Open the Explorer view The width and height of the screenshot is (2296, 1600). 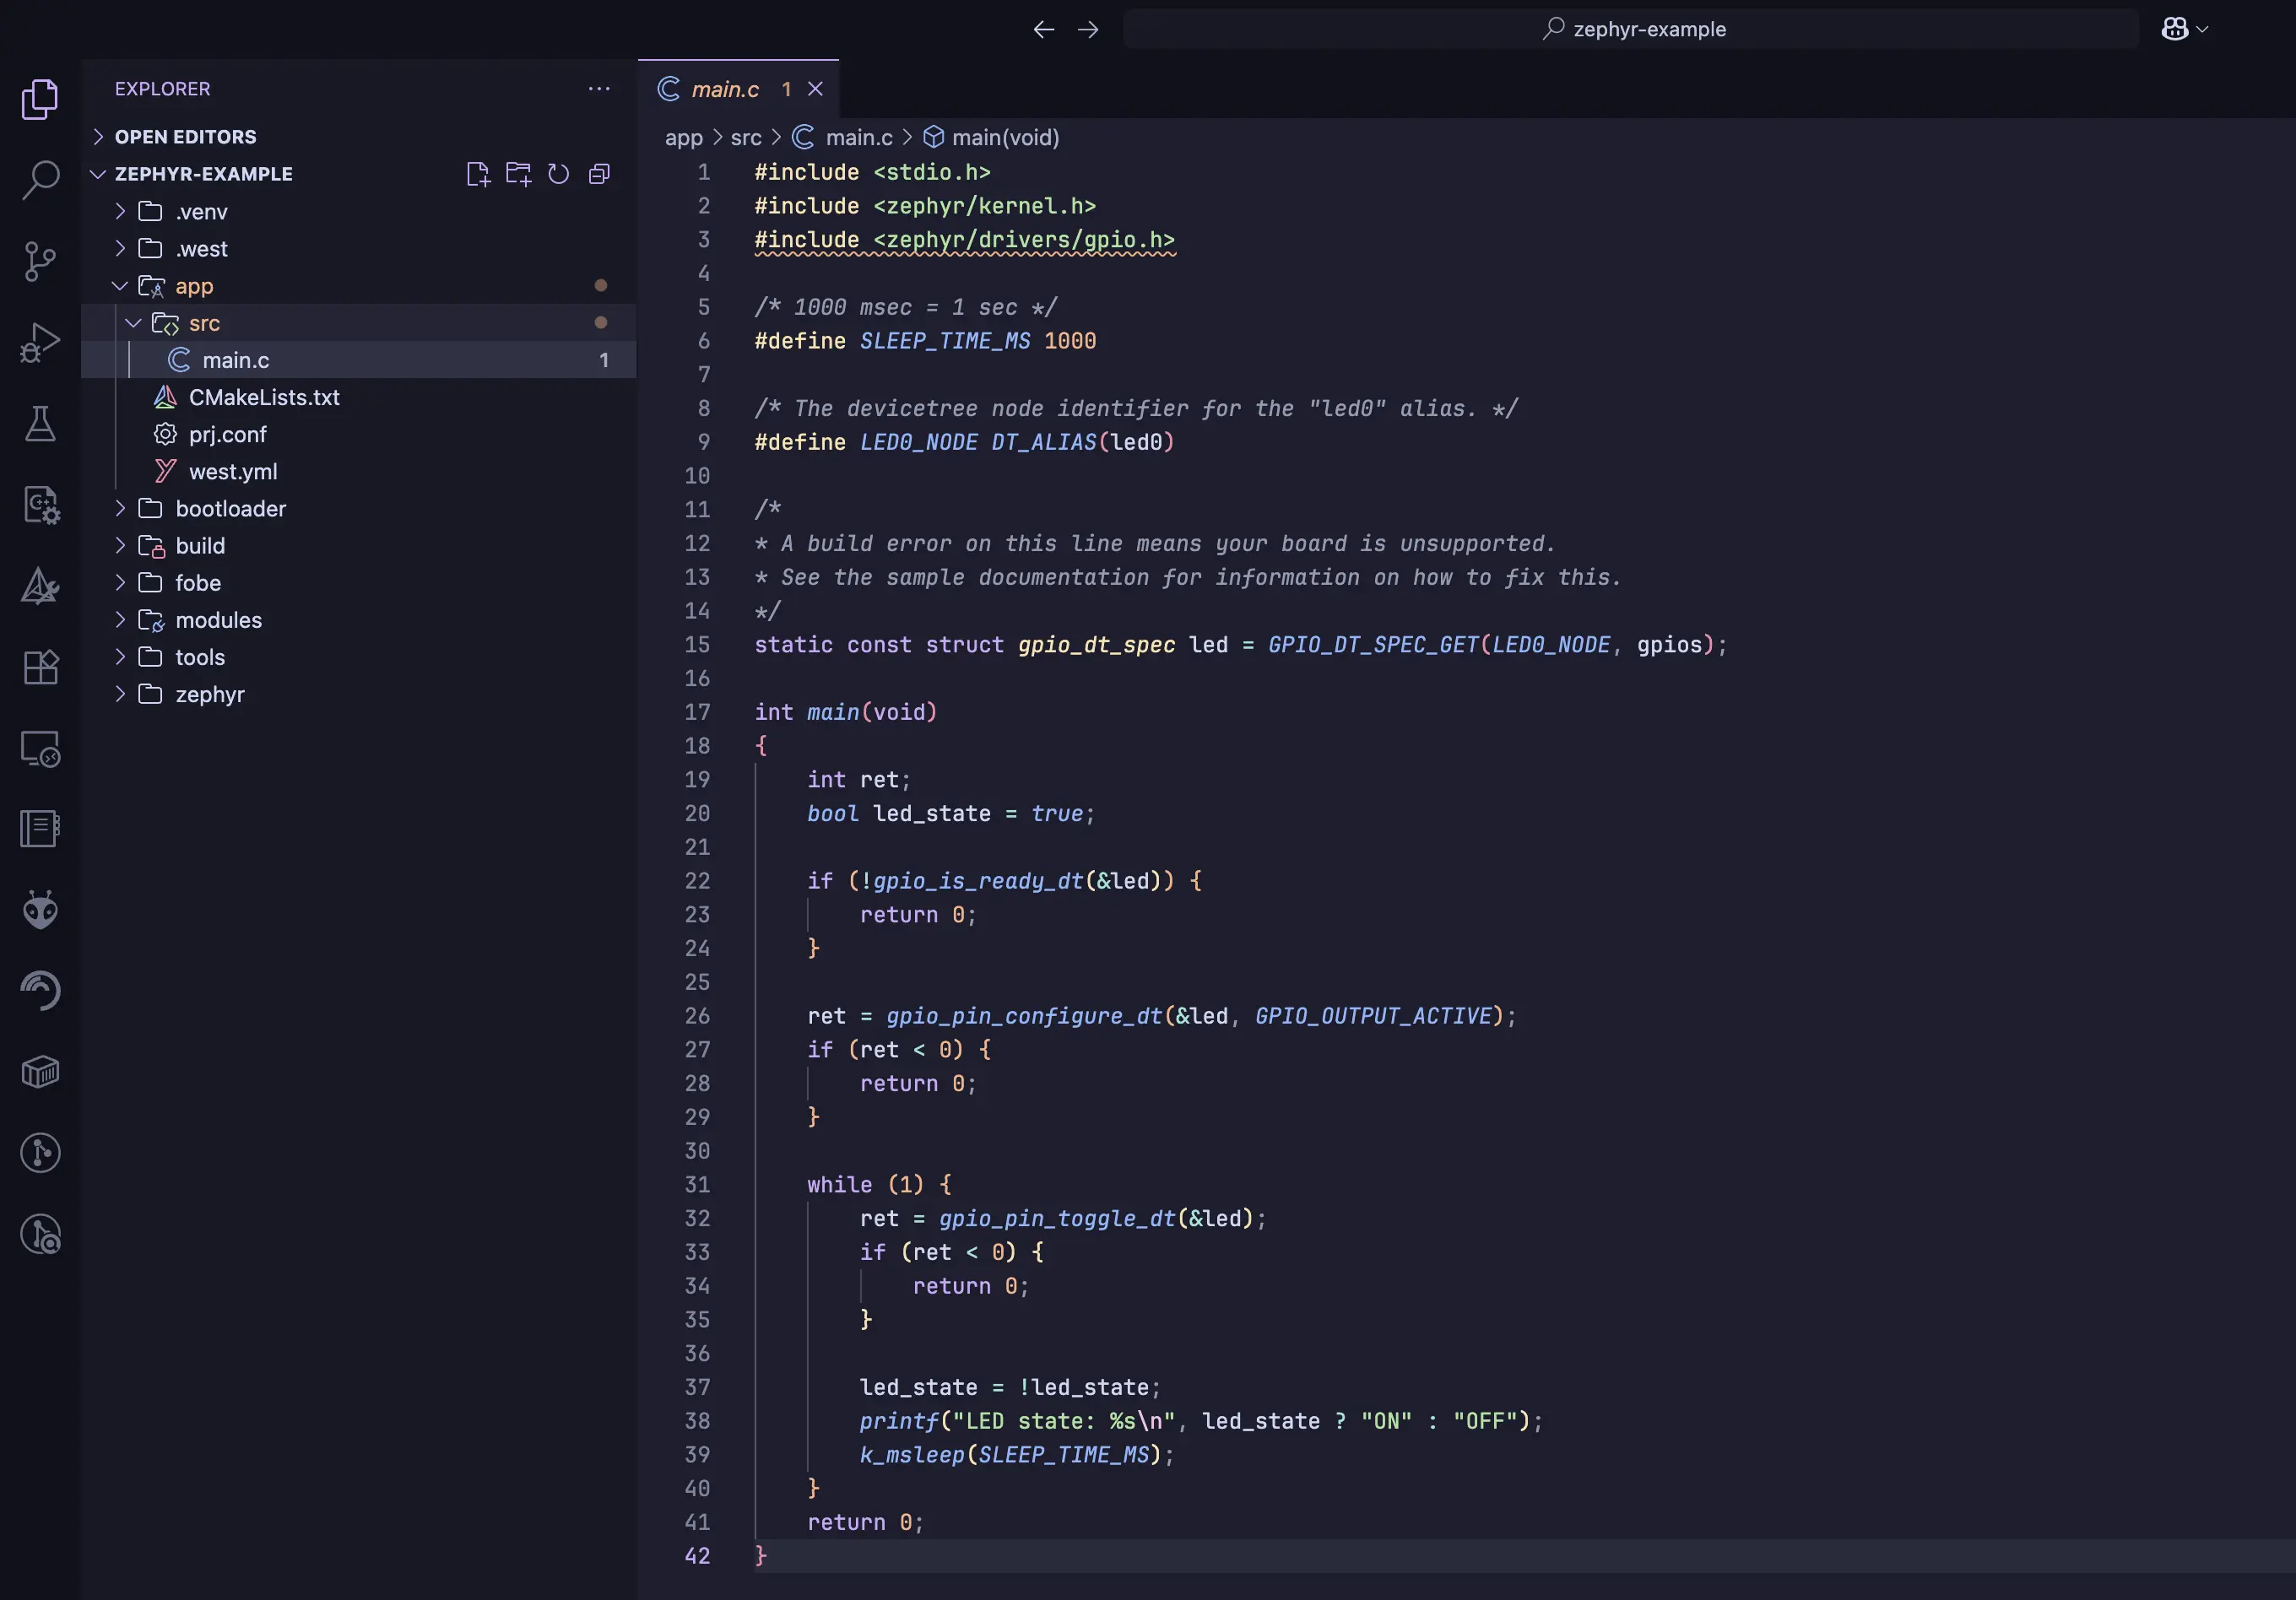tap(40, 99)
